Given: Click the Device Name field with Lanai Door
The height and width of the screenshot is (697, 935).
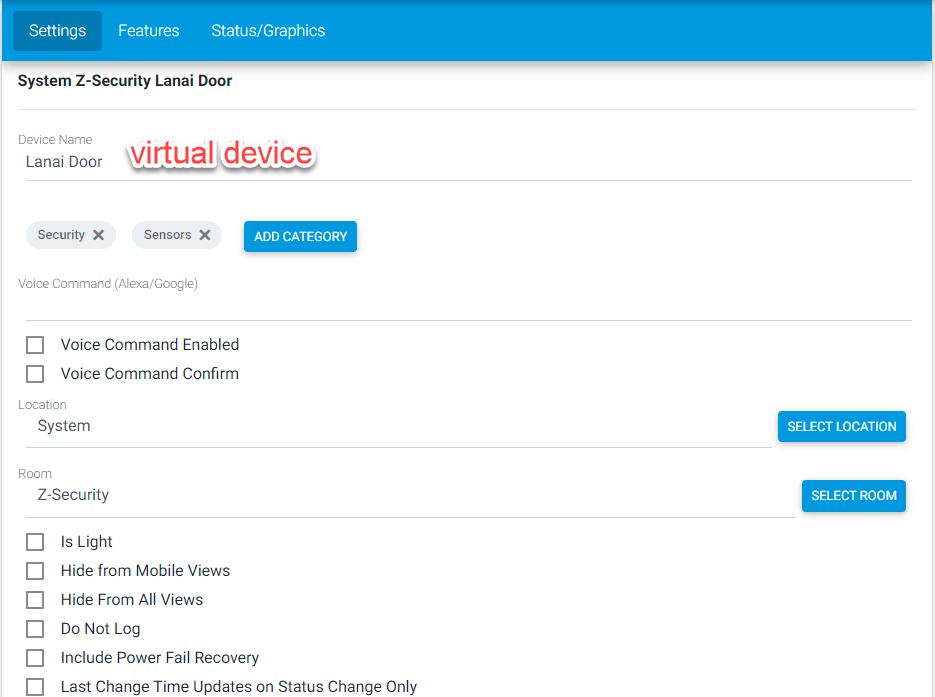Looking at the screenshot, I should click(469, 162).
